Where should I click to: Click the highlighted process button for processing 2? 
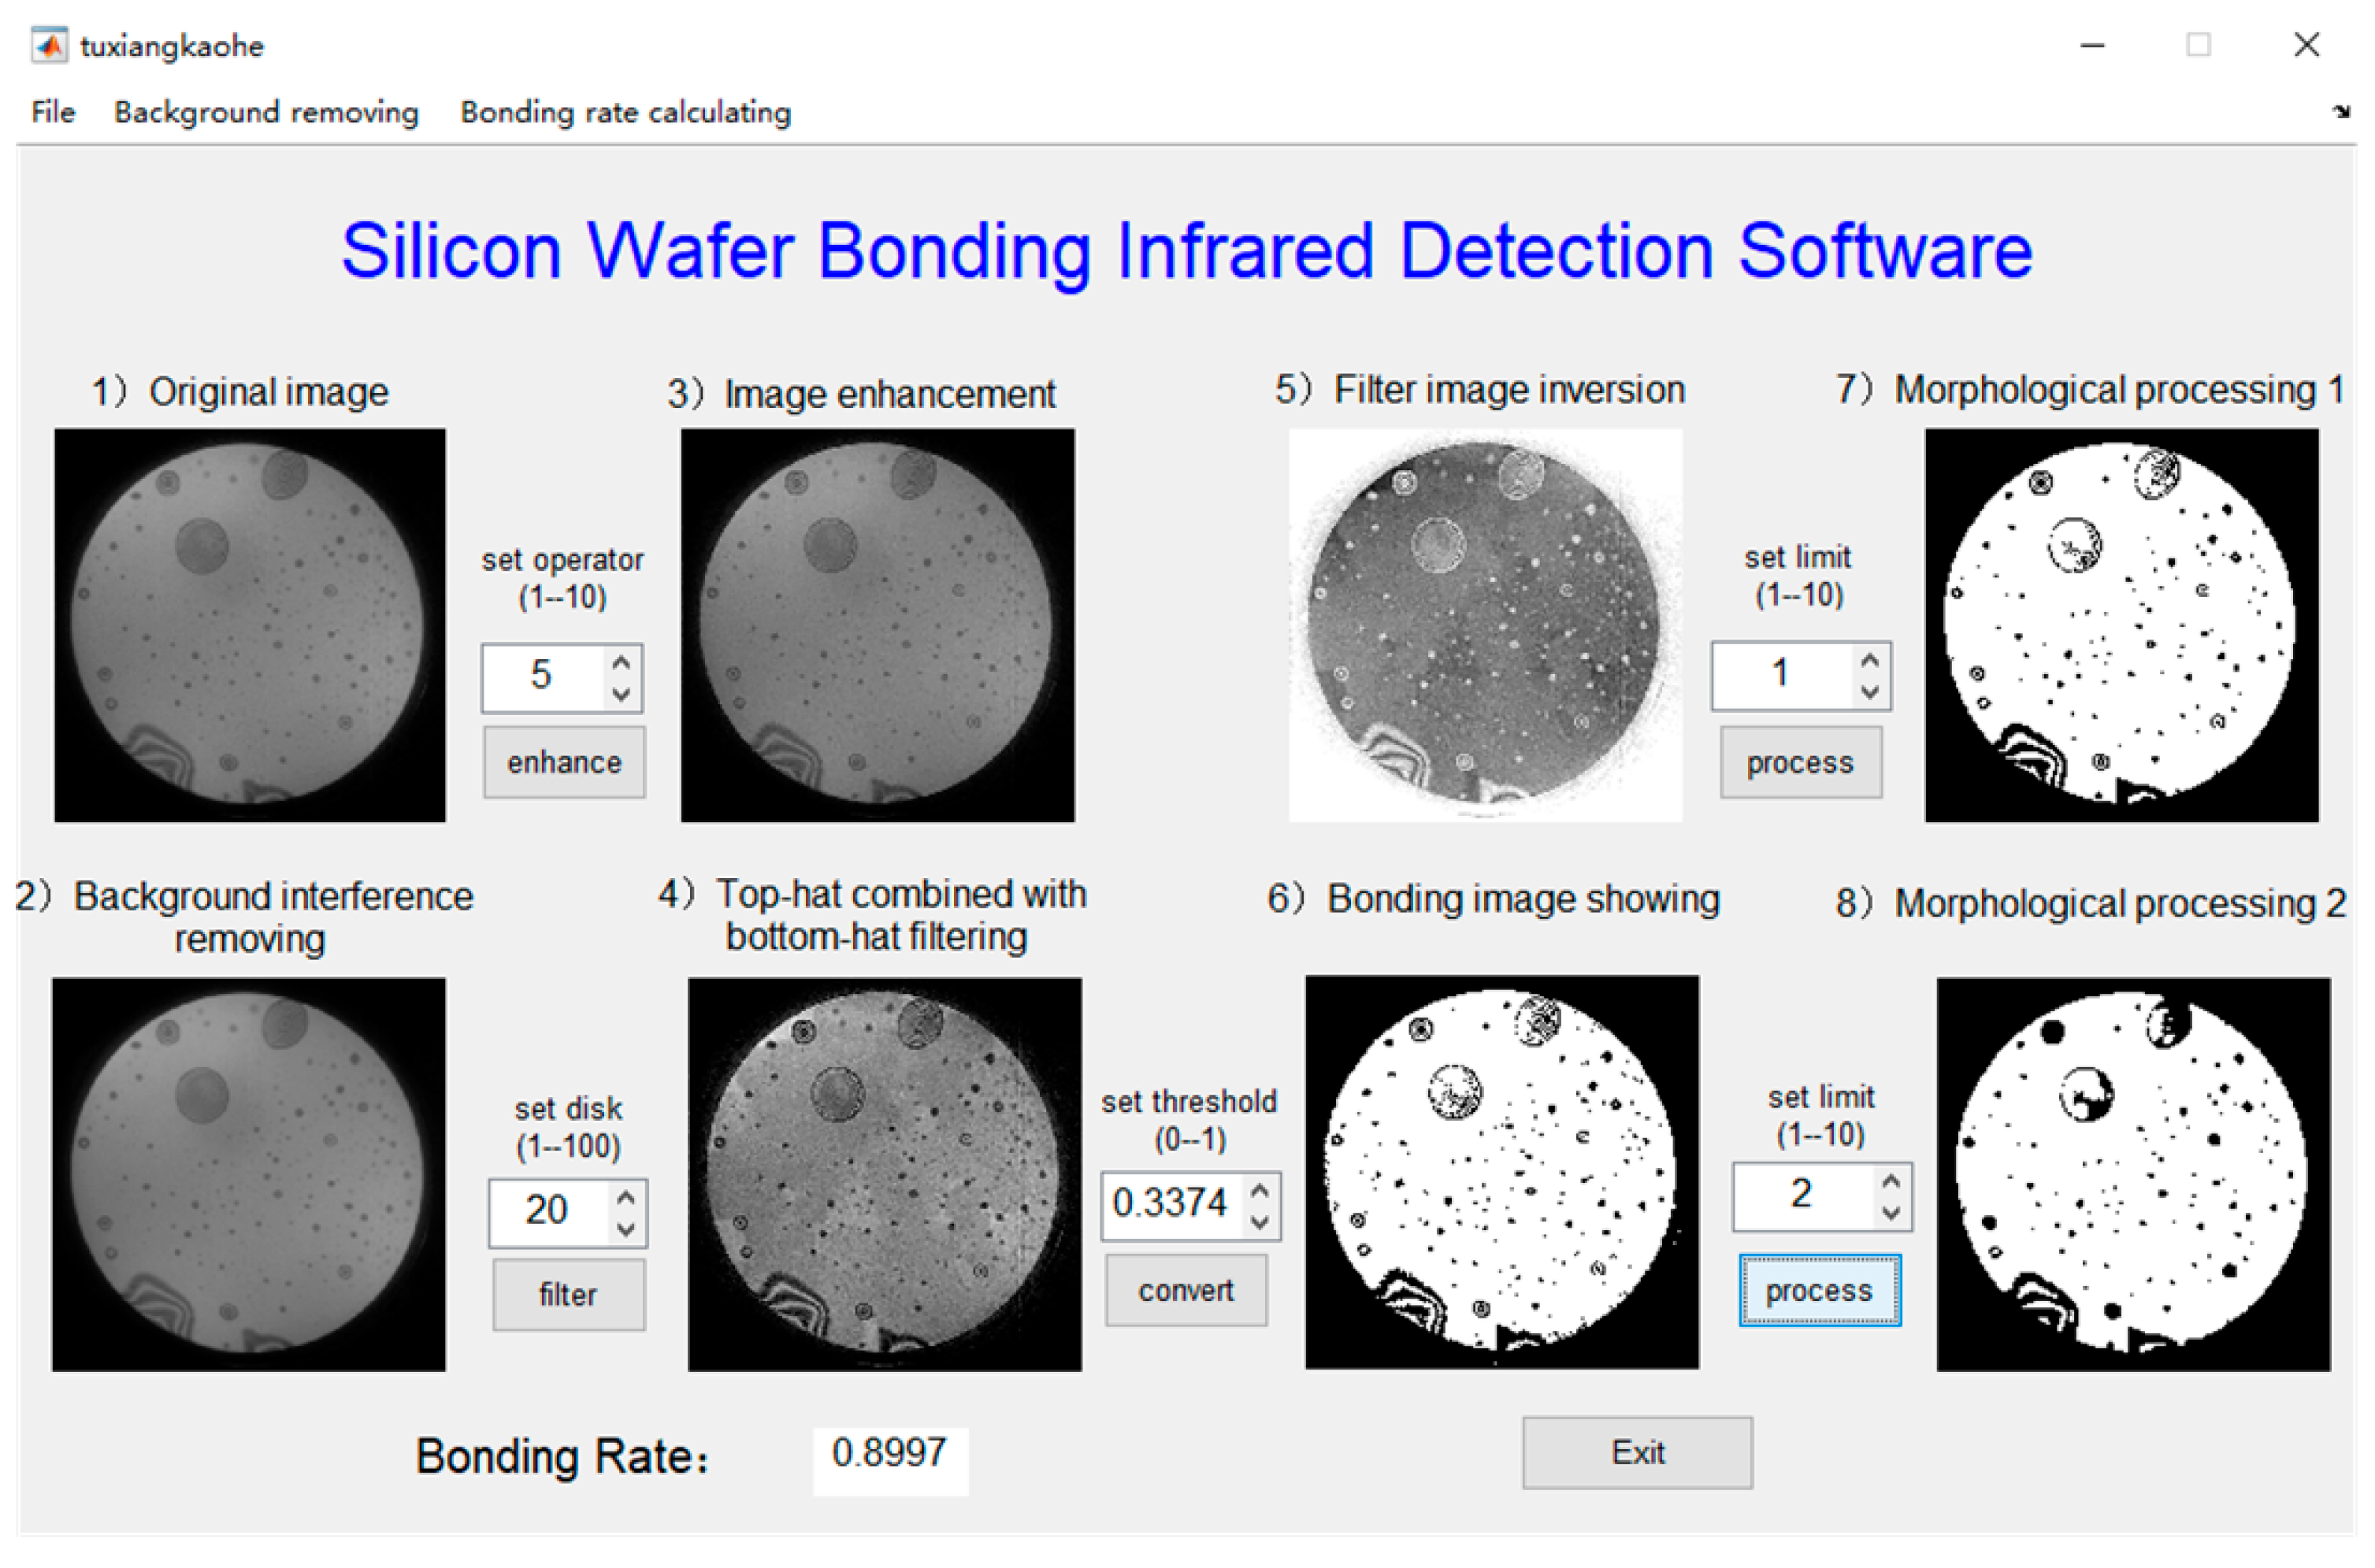pyautogui.click(x=1818, y=1290)
